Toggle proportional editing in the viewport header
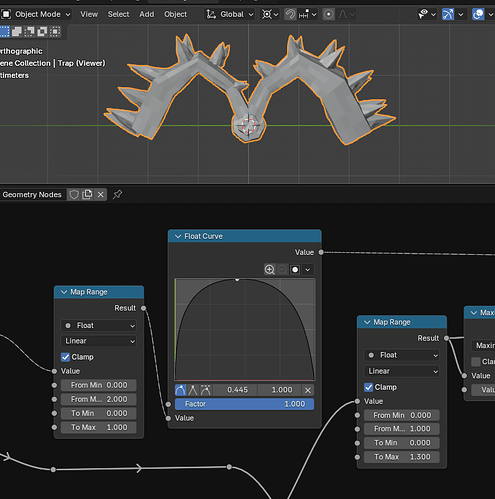The height and width of the screenshot is (499, 495). coord(329,14)
